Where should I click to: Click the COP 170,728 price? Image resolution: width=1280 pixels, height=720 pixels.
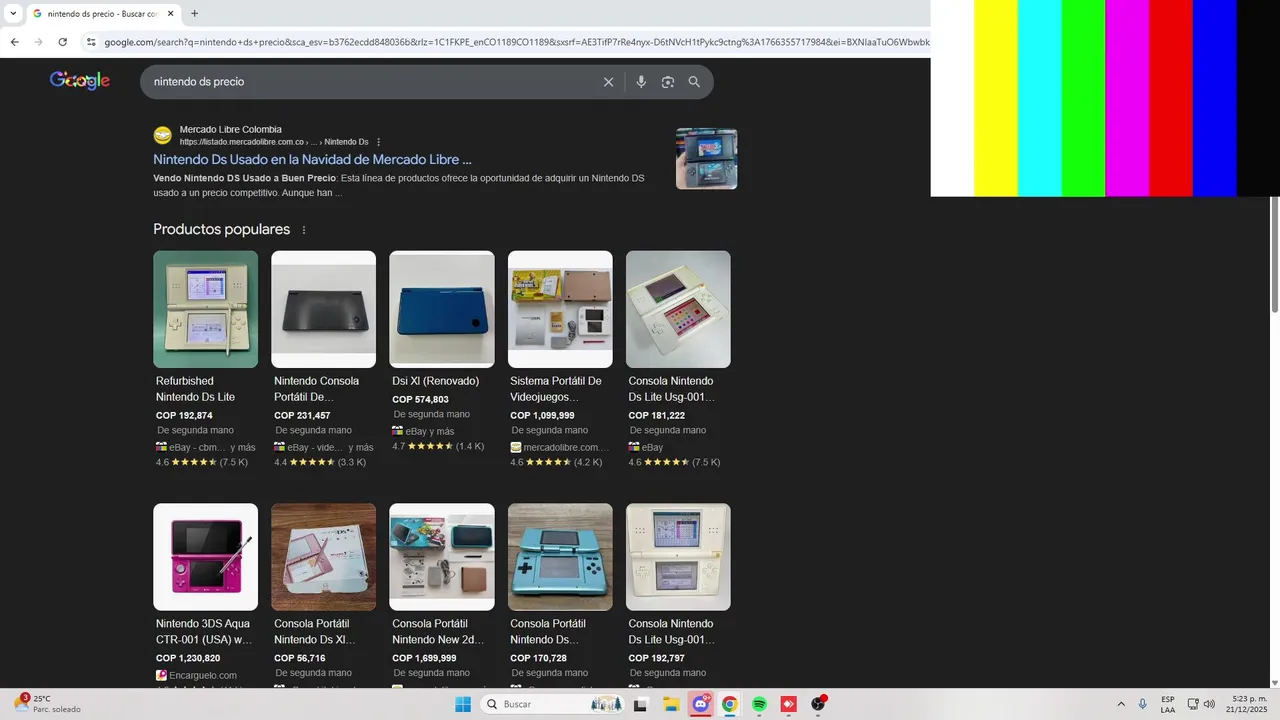click(538, 658)
